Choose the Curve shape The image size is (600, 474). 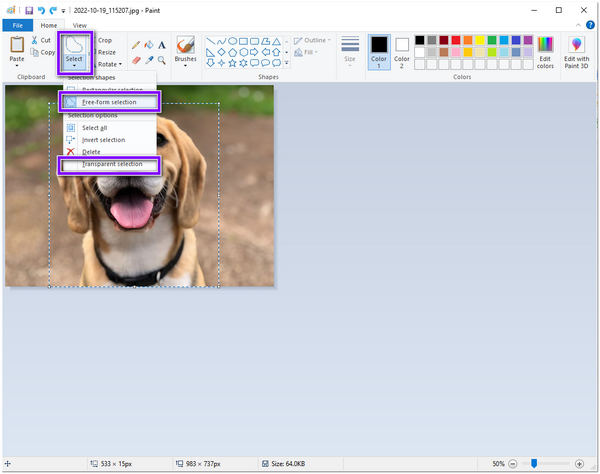coord(221,41)
